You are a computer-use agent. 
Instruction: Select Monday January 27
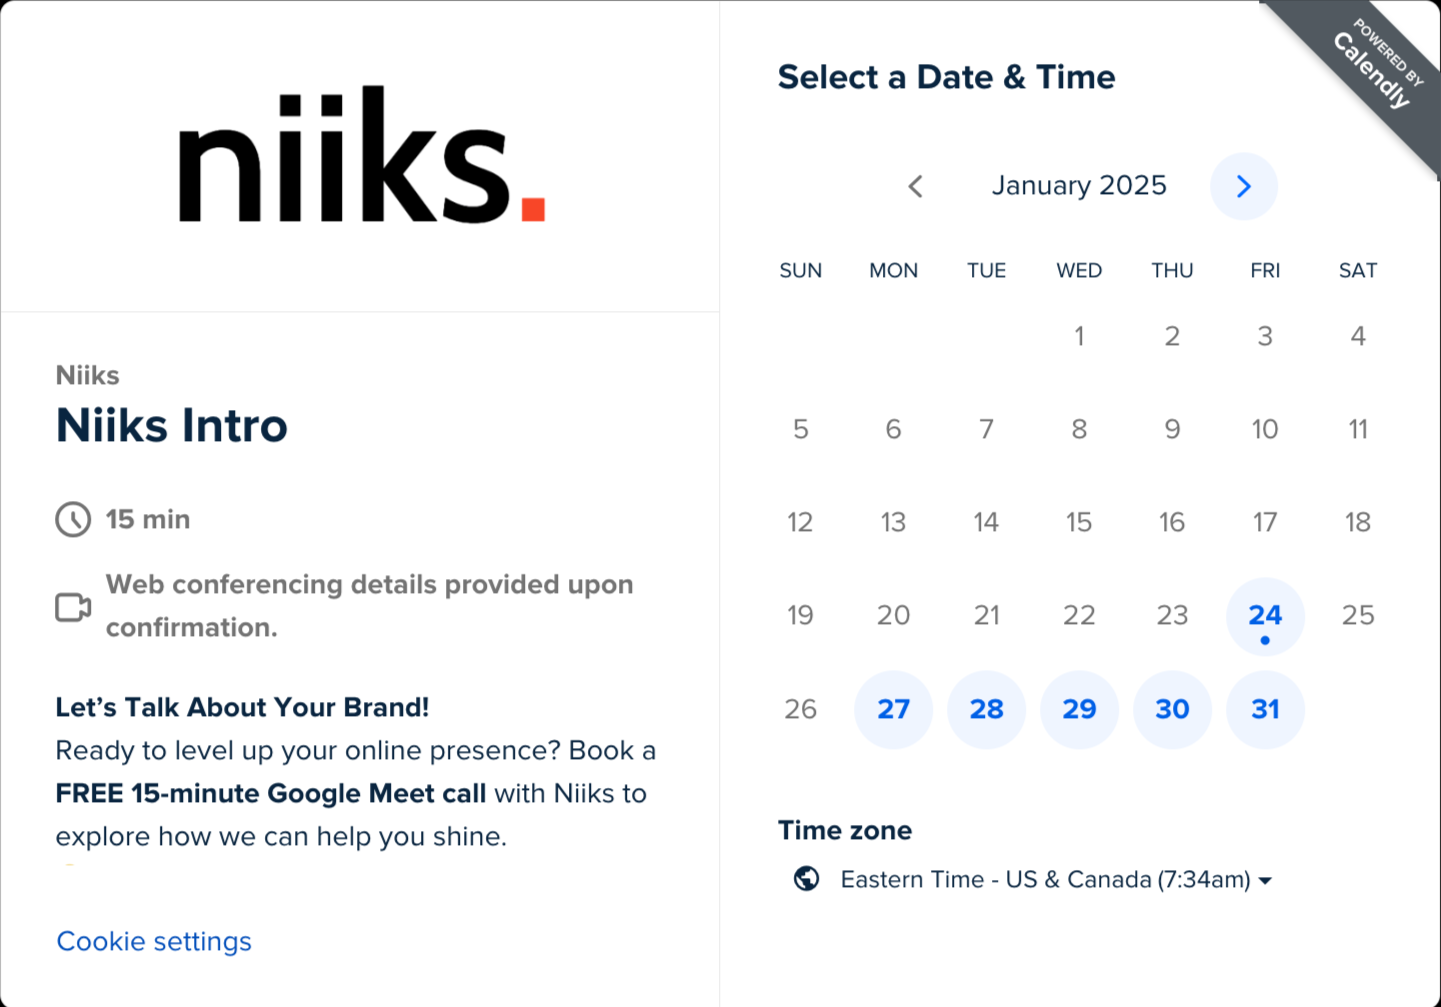(893, 709)
